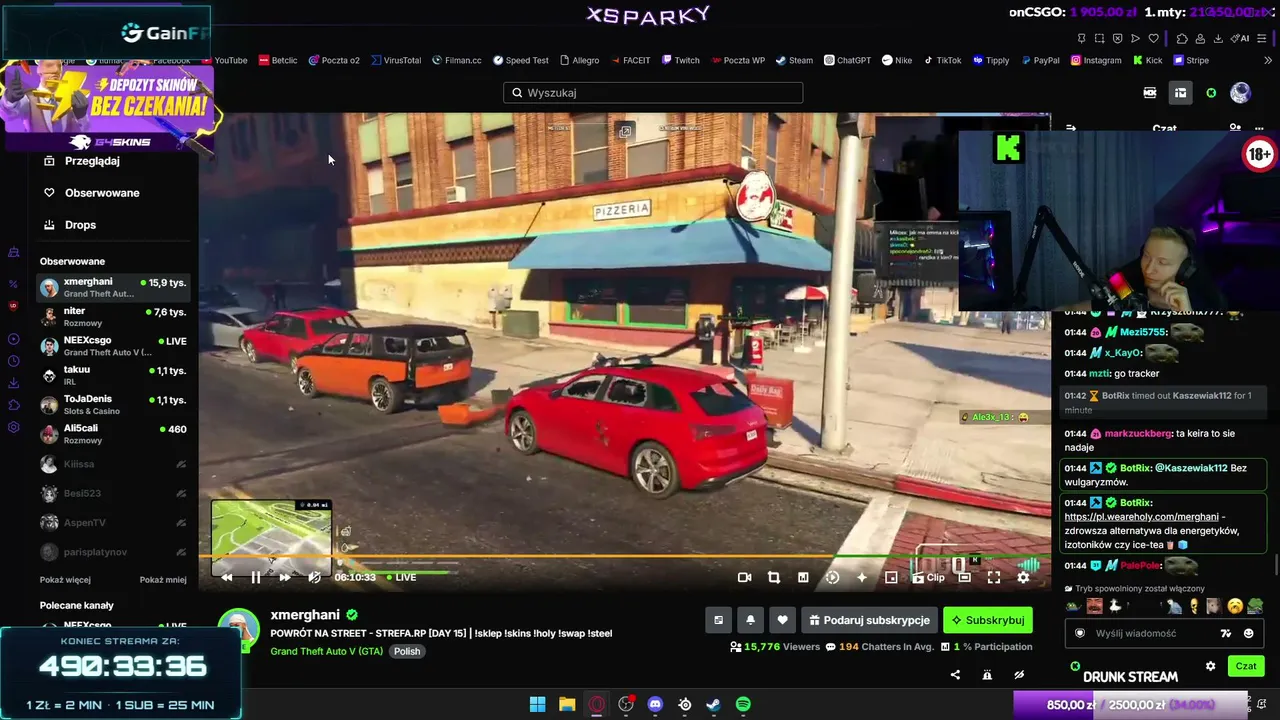
Task: Click the green Kick icon in top bar
Action: click(x=1211, y=93)
